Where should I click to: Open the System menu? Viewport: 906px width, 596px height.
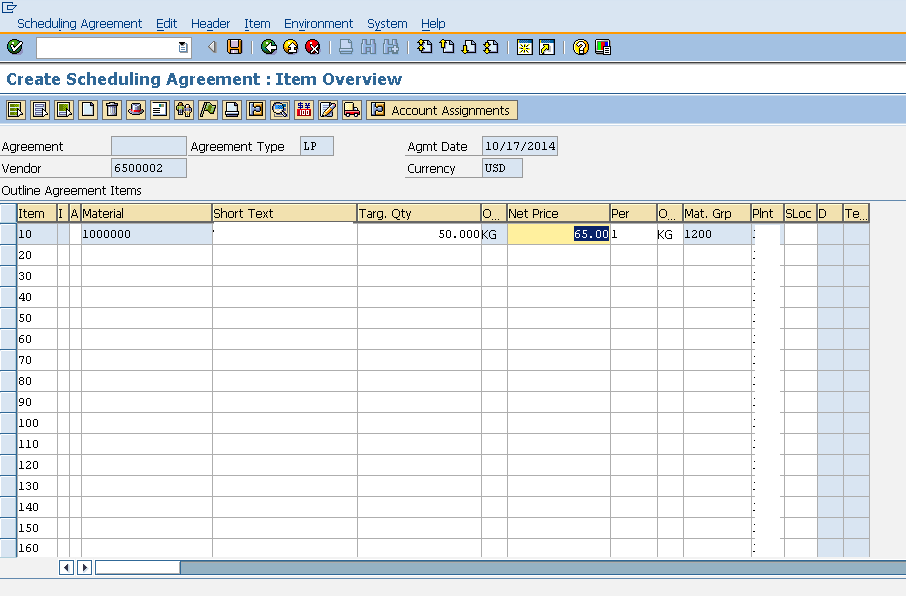click(x=387, y=24)
